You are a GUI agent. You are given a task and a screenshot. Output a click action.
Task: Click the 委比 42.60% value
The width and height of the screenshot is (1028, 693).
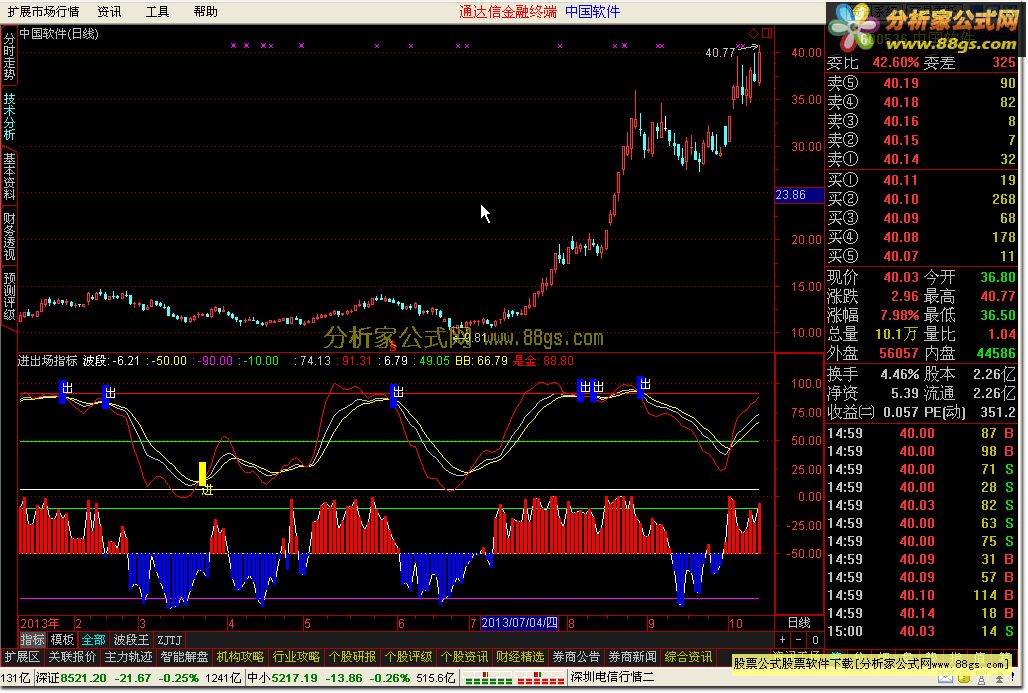click(x=896, y=63)
